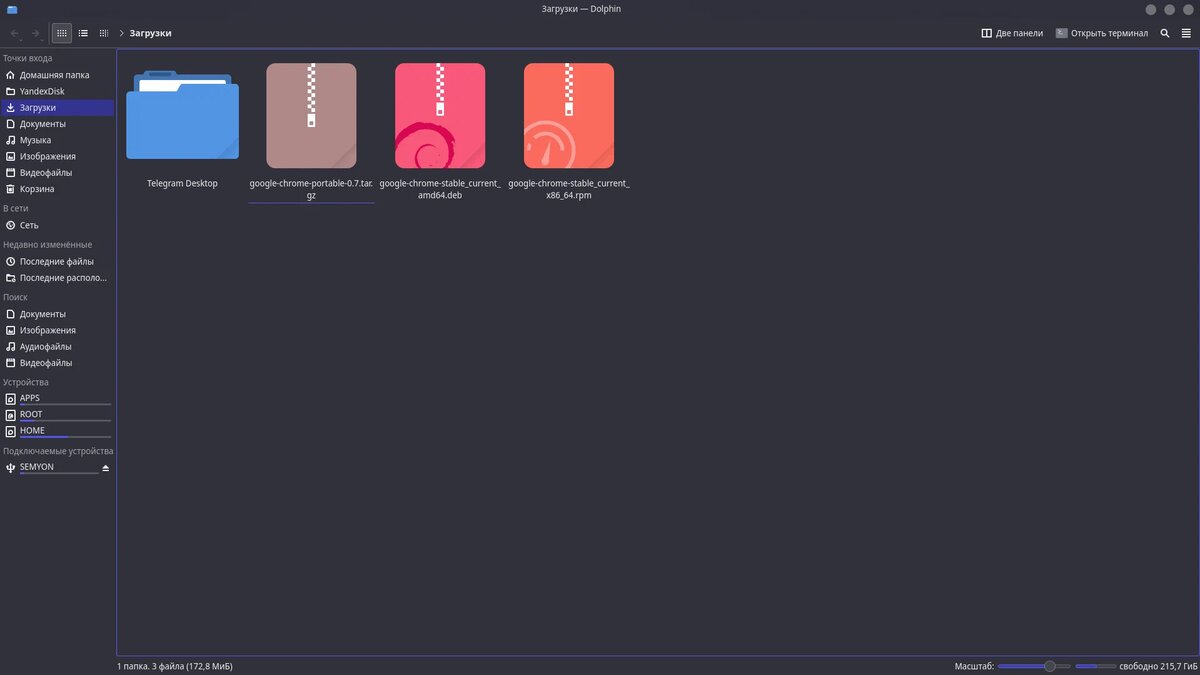Click the "Масштаб:" label

pos(974,666)
